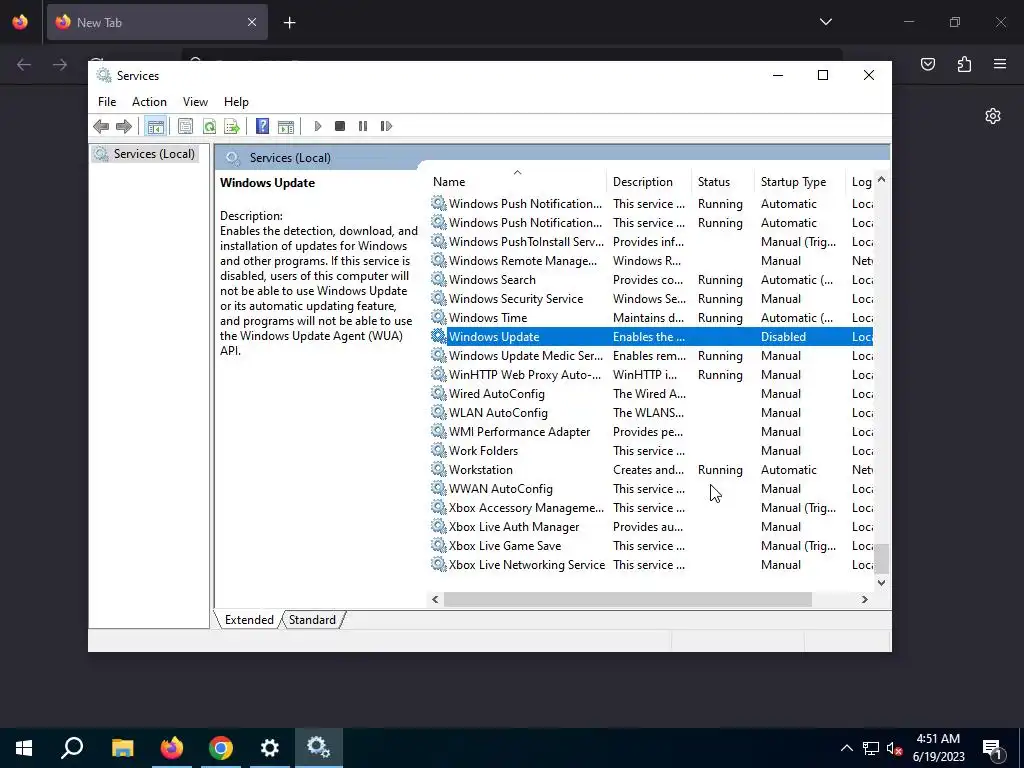Sort by the Name column header
This screenshot has height=768, width=1024.
(x=517, y=182)
